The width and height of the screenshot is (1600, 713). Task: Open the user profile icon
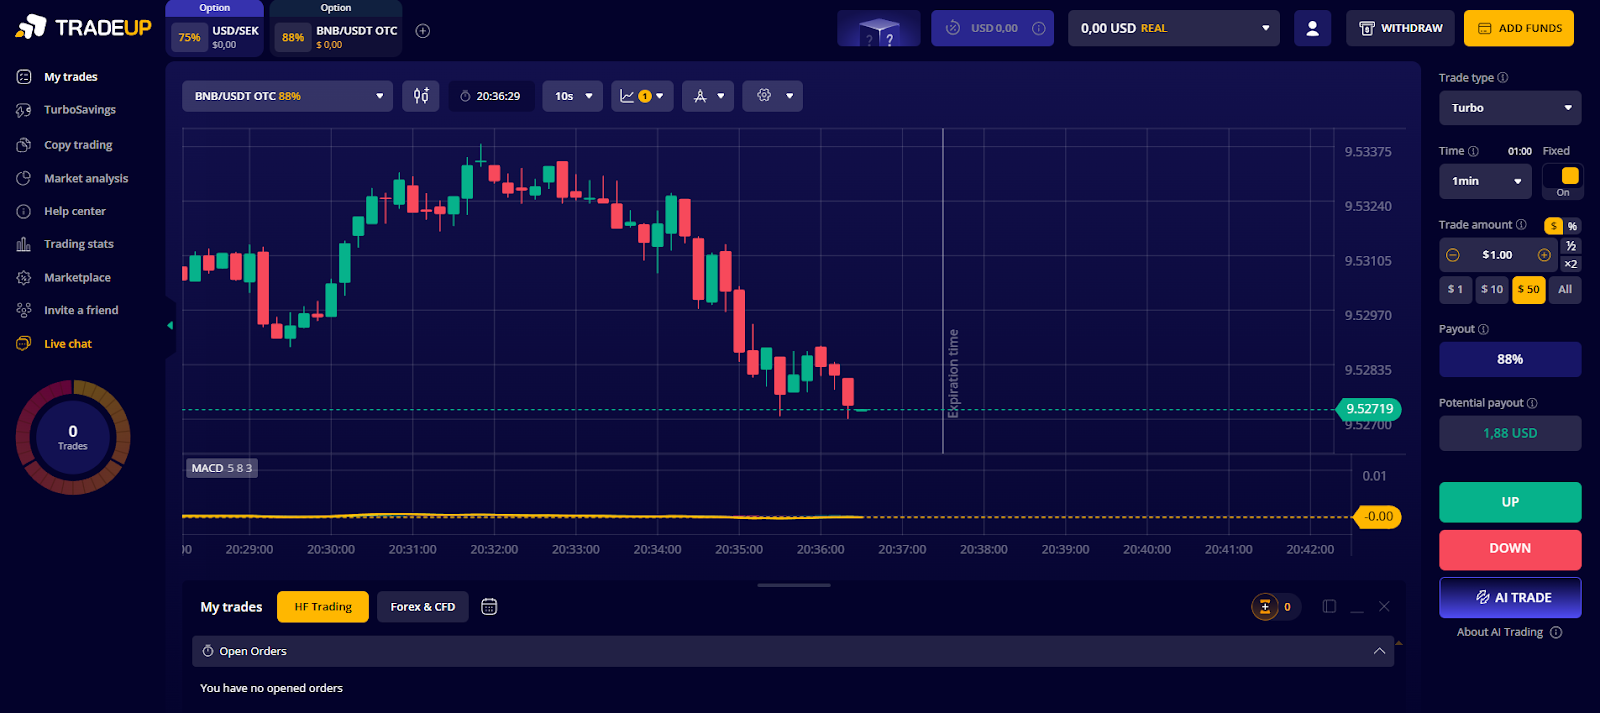(1312, 28)
